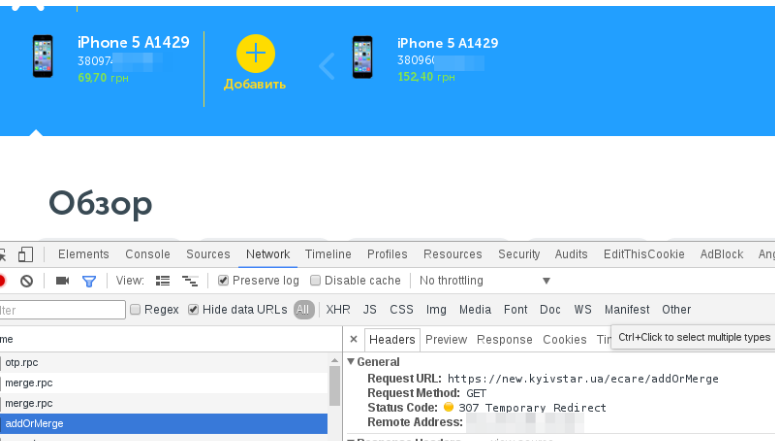Open the AdBlock tab
Image resolution: width=775 pixels, height=441 pixels.
click(x=722, y=254)
